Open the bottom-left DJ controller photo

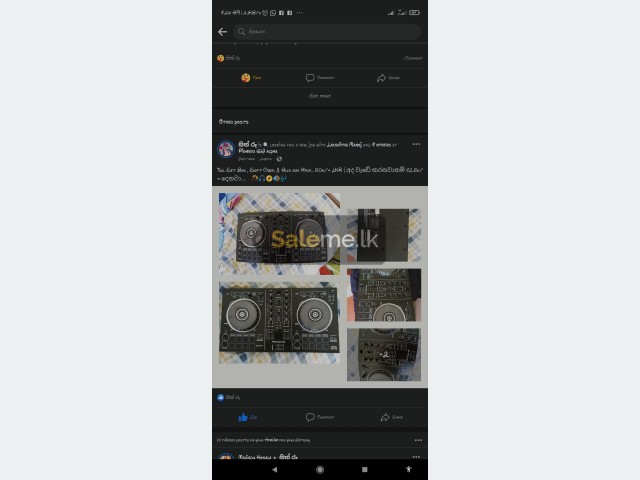pyautogui.click(x=279, y=323)
